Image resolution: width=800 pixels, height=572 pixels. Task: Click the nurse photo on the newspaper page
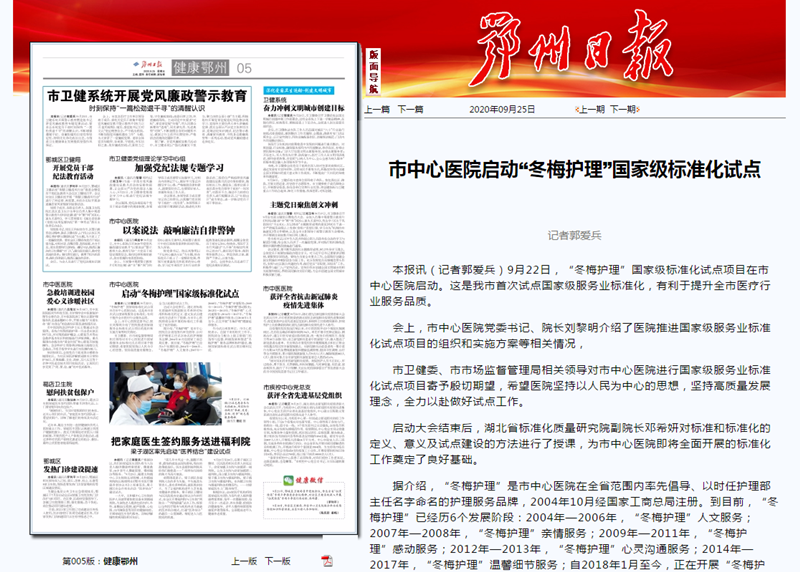tap(165, 393)
